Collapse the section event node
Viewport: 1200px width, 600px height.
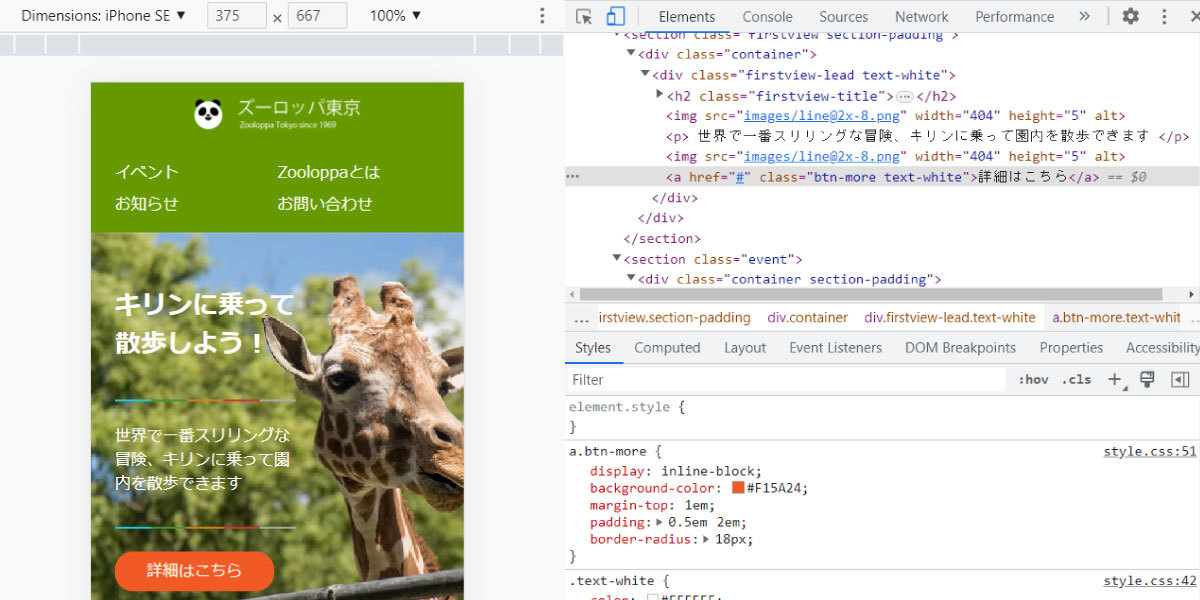click(617, 258)
